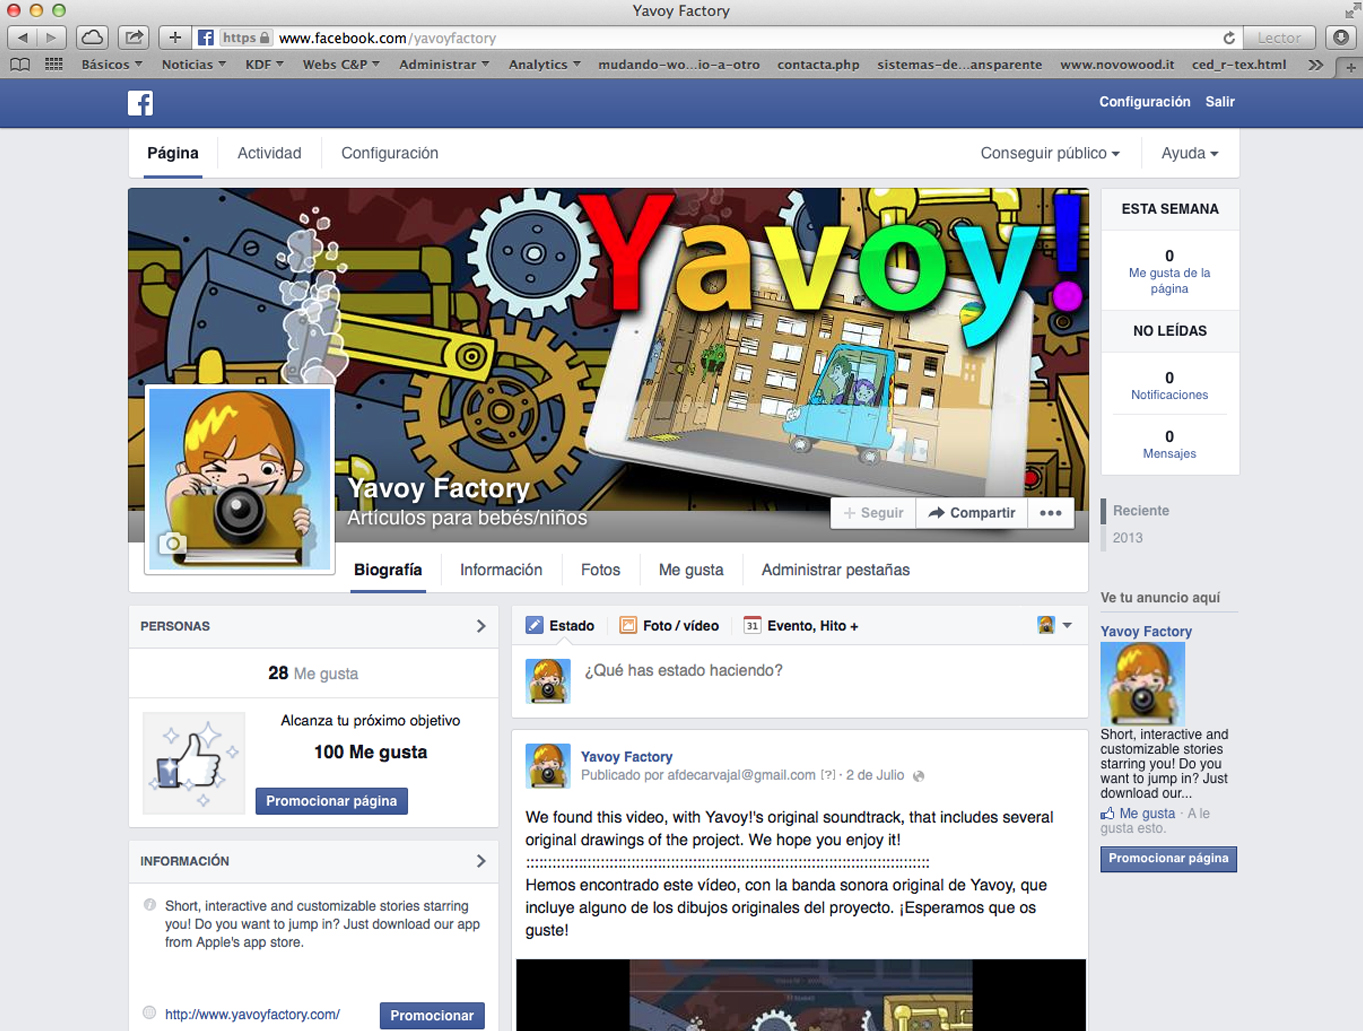Click Promocionar página under 100 Me gusta
Screen dimensions: 1363x1031
[332, 801]
